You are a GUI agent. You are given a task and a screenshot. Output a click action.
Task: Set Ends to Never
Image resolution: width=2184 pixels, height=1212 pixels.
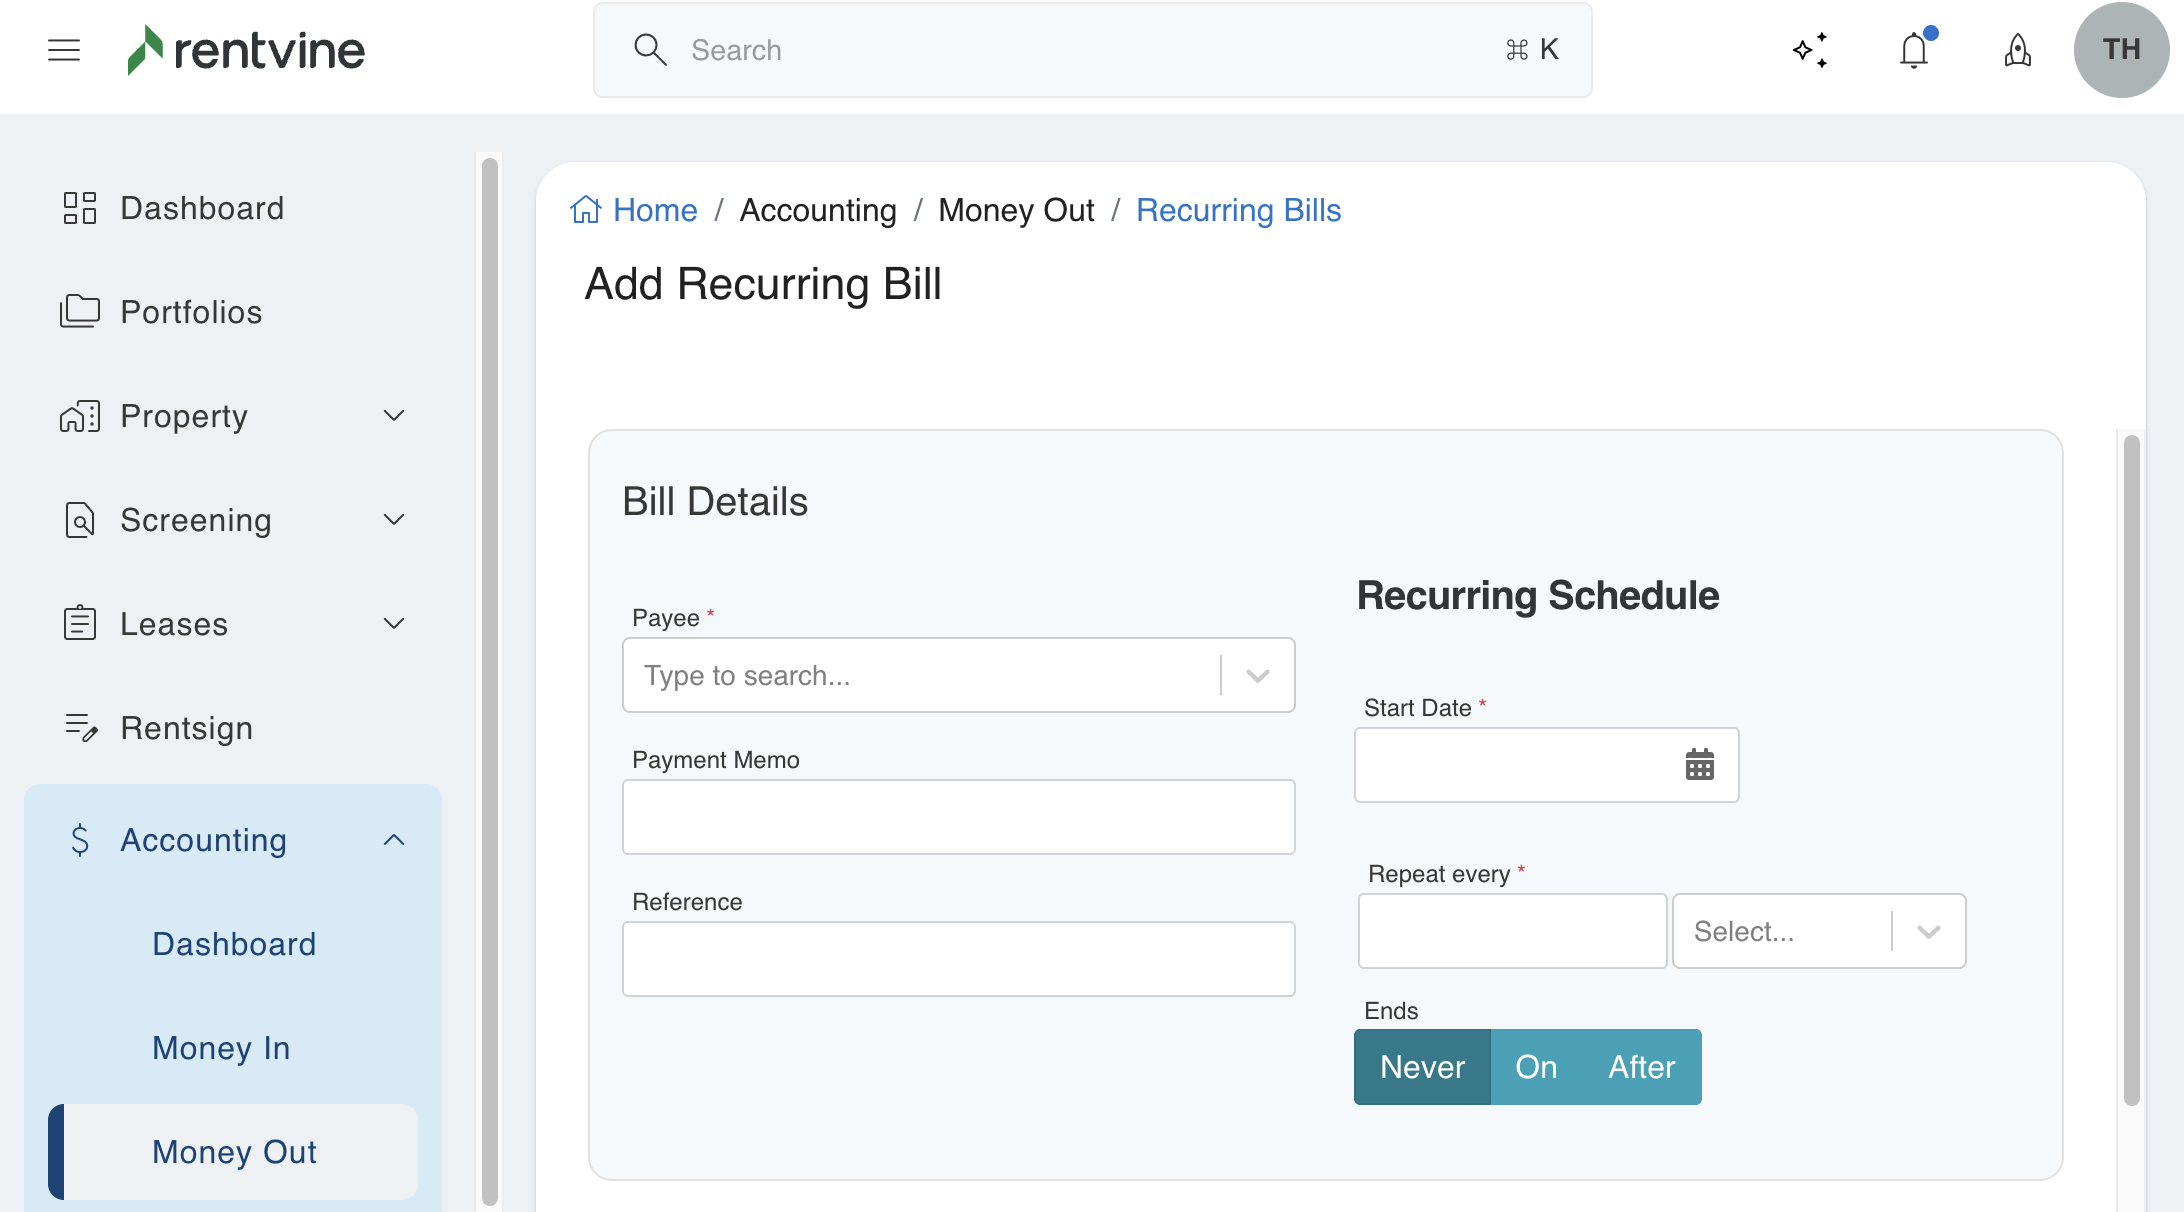pos(1422,1067)
